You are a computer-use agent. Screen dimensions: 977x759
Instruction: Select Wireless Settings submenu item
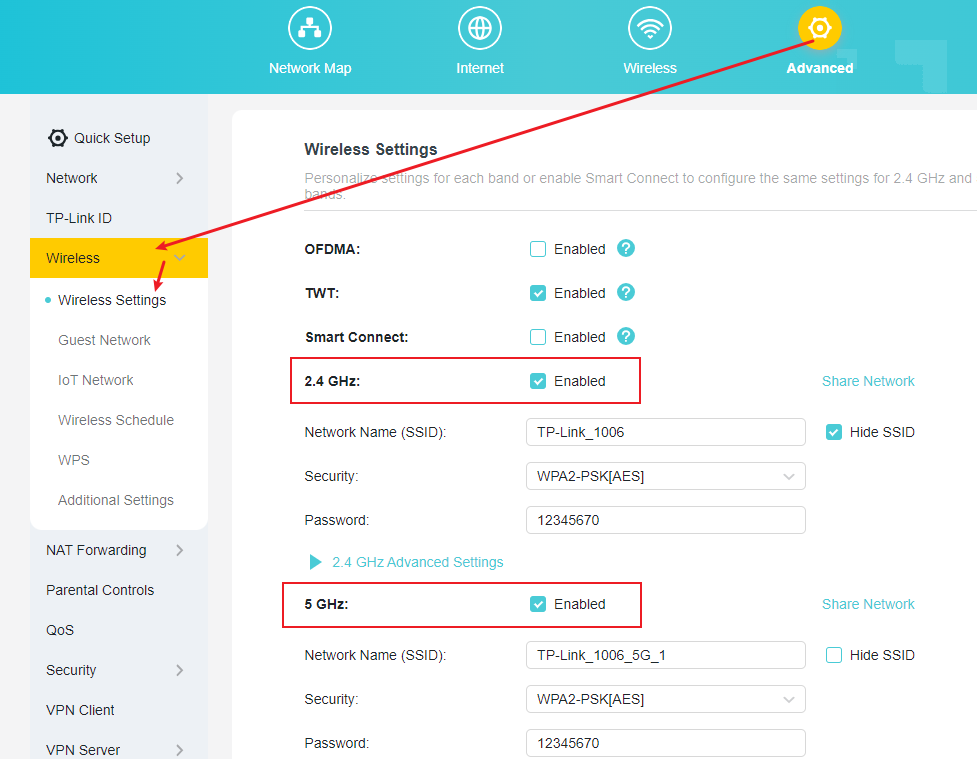tap(112, 300)
